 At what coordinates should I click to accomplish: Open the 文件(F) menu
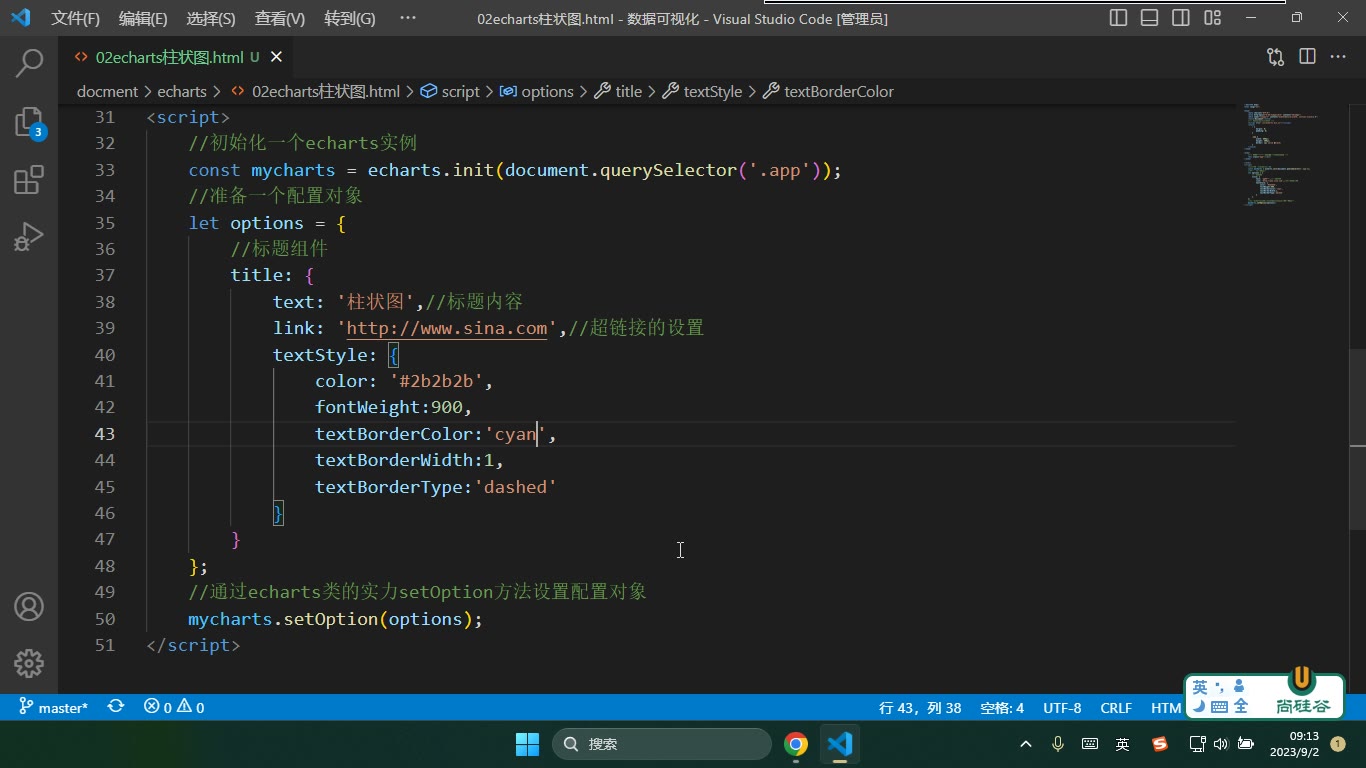pos(76,18)
